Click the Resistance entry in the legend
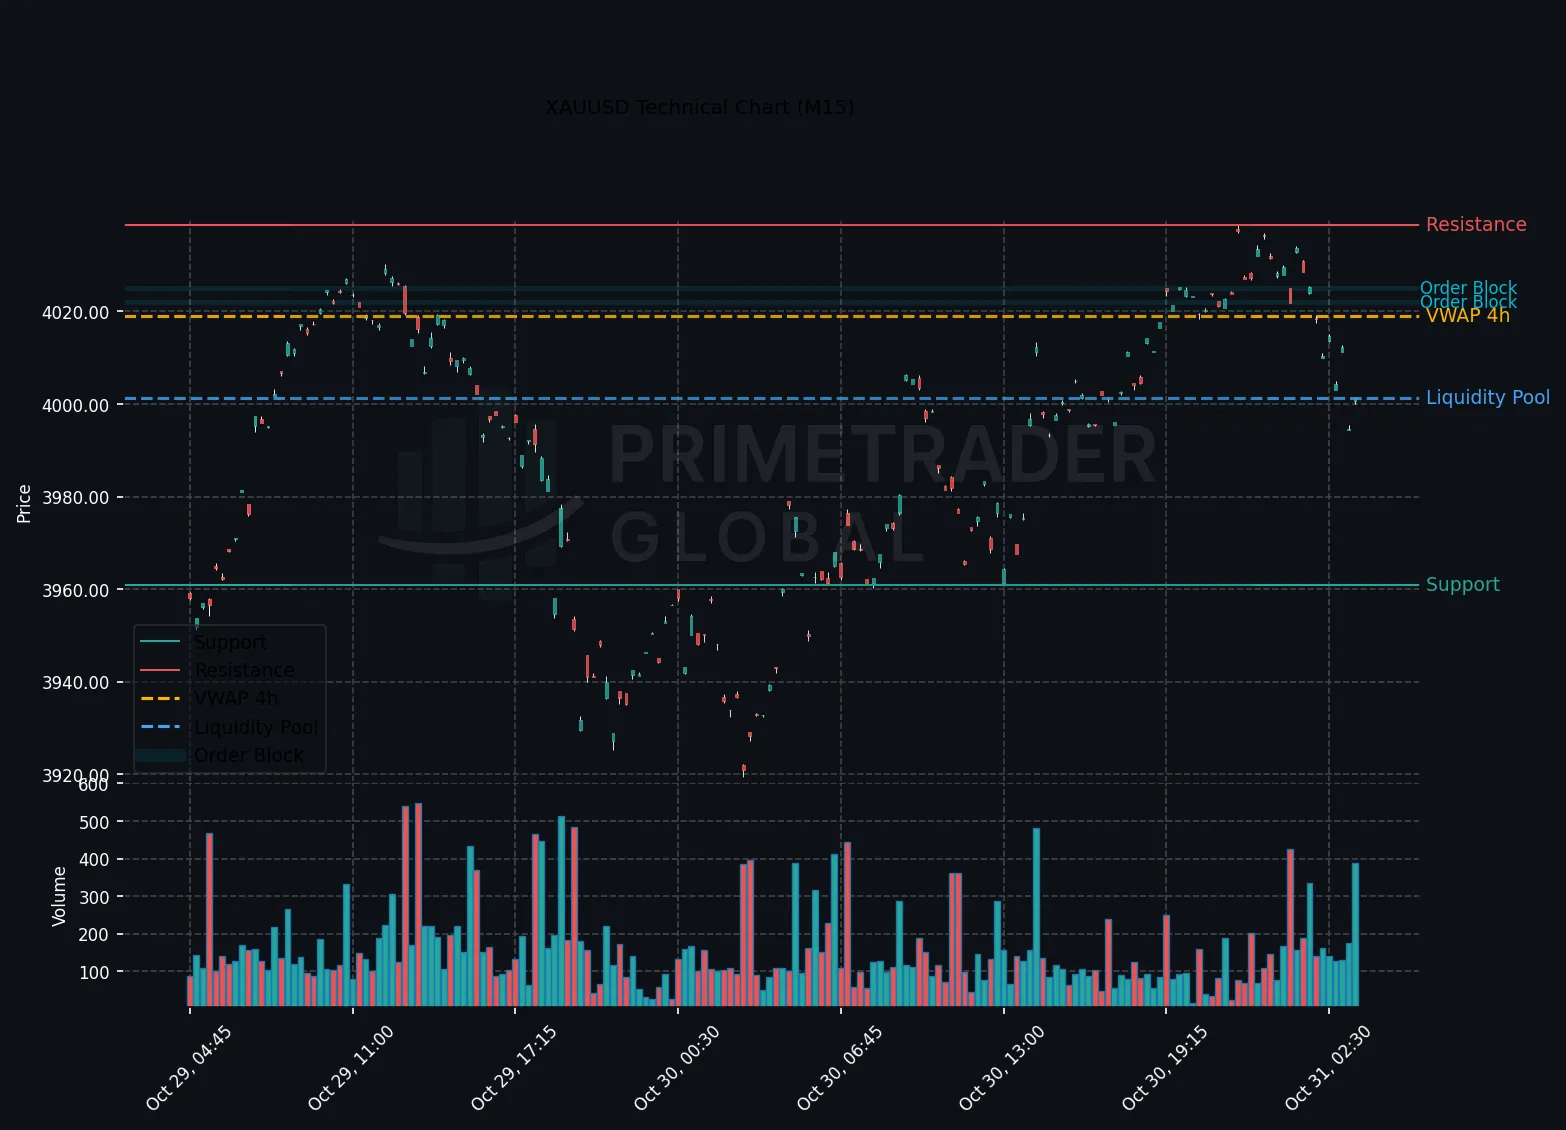Image resolution: width=1566 pixels, height=1130 pixels. pyautogui.click(x=245, y=670)
